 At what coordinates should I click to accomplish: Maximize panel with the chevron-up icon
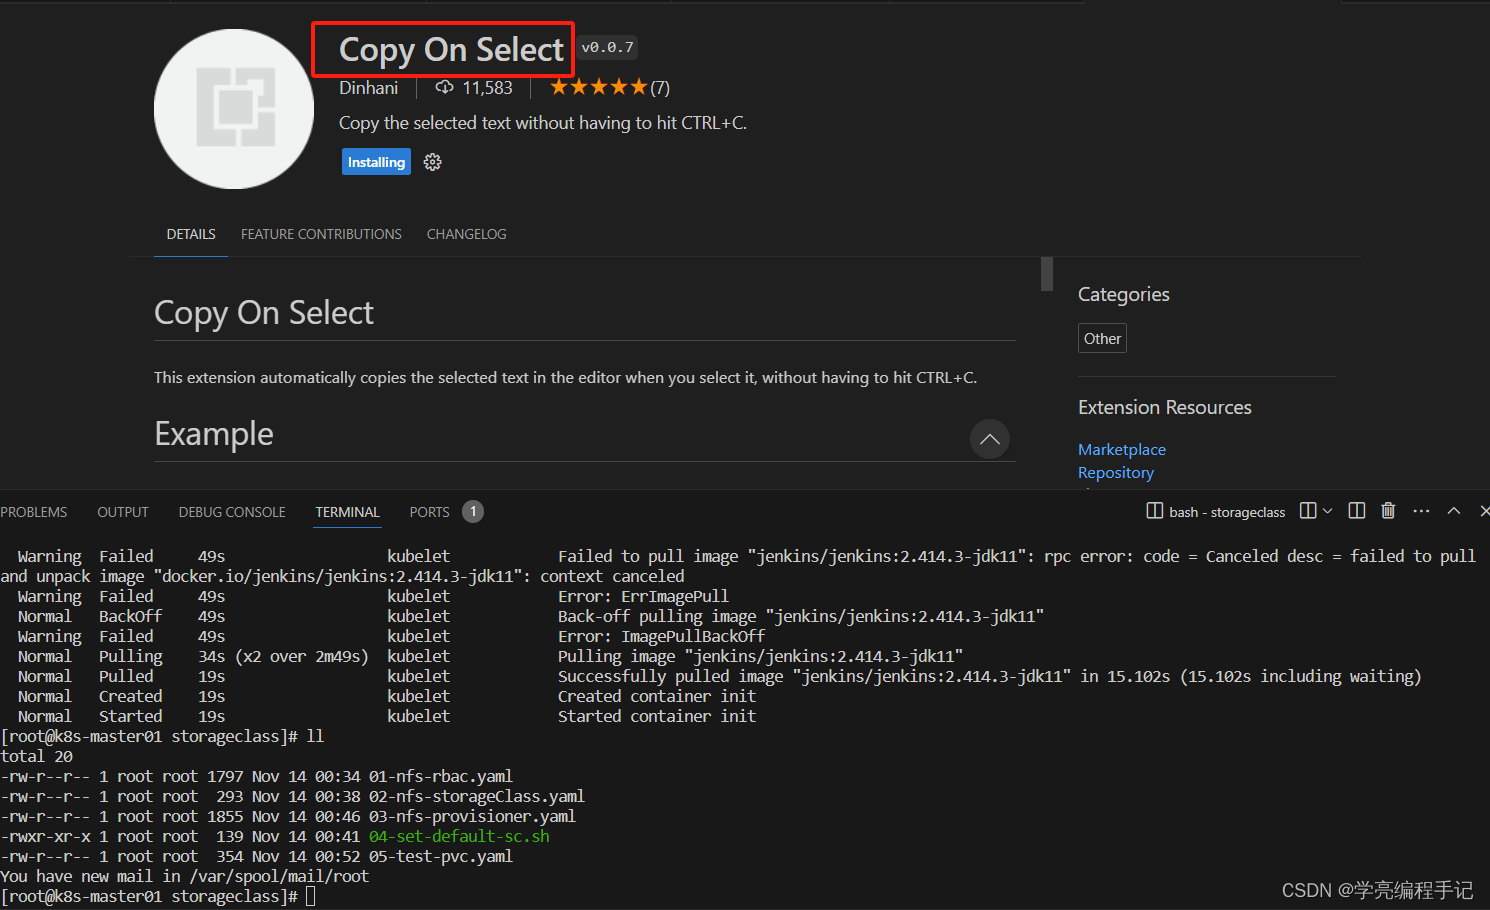point(1454,511)
